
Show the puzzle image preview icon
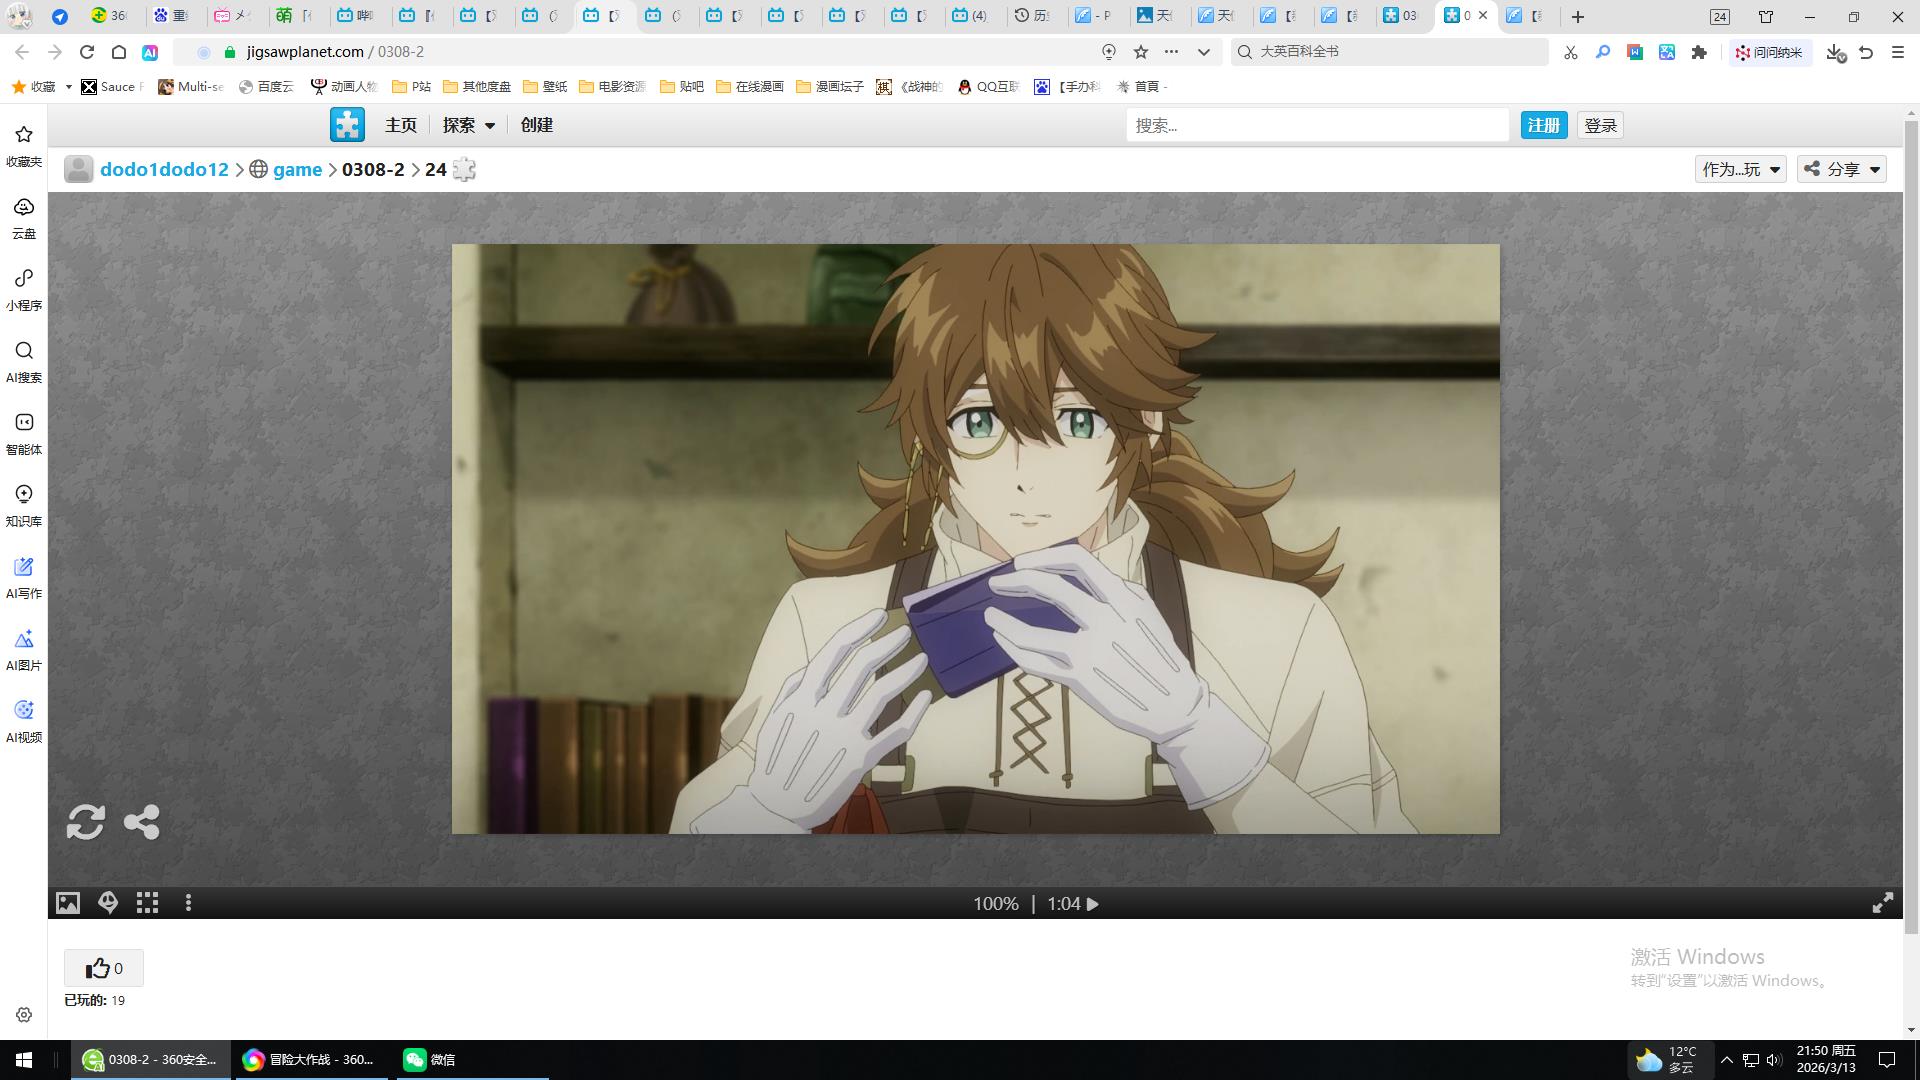[x=67, y=903]
